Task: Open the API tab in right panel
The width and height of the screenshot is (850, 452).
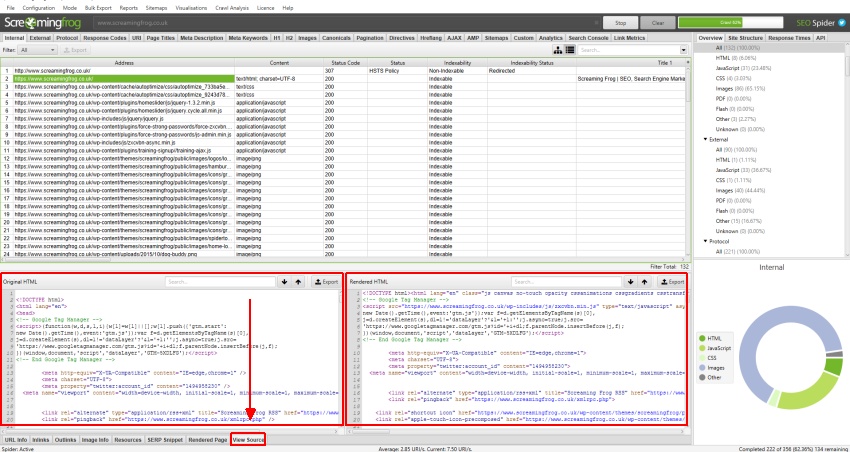Action: (821, 38)
